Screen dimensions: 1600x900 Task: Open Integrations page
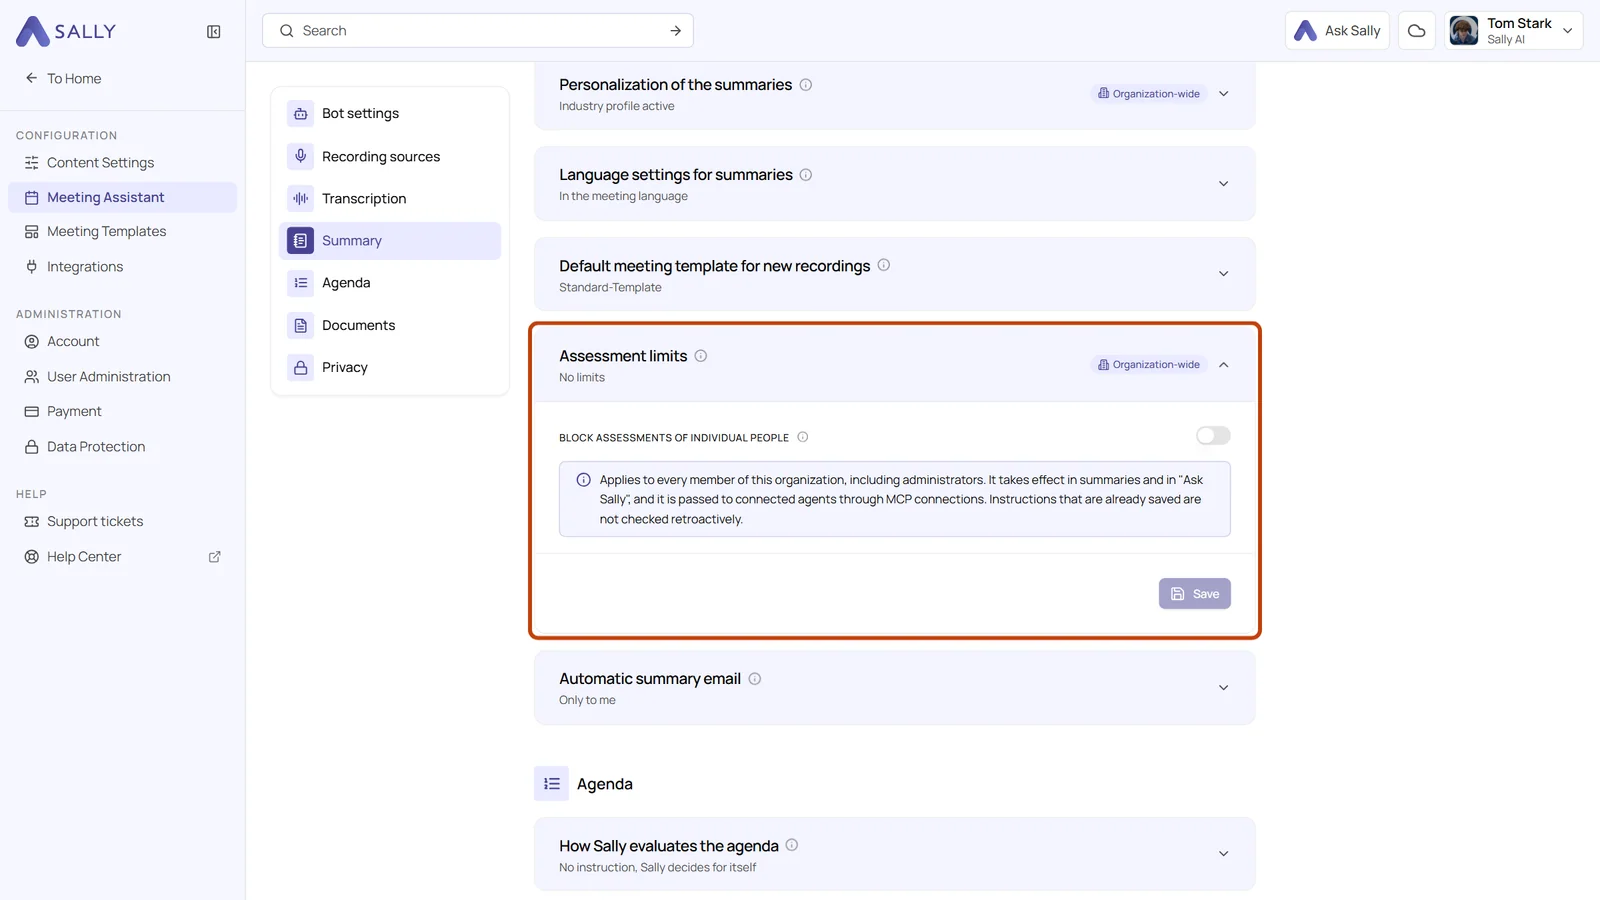[x=122, y=267]
